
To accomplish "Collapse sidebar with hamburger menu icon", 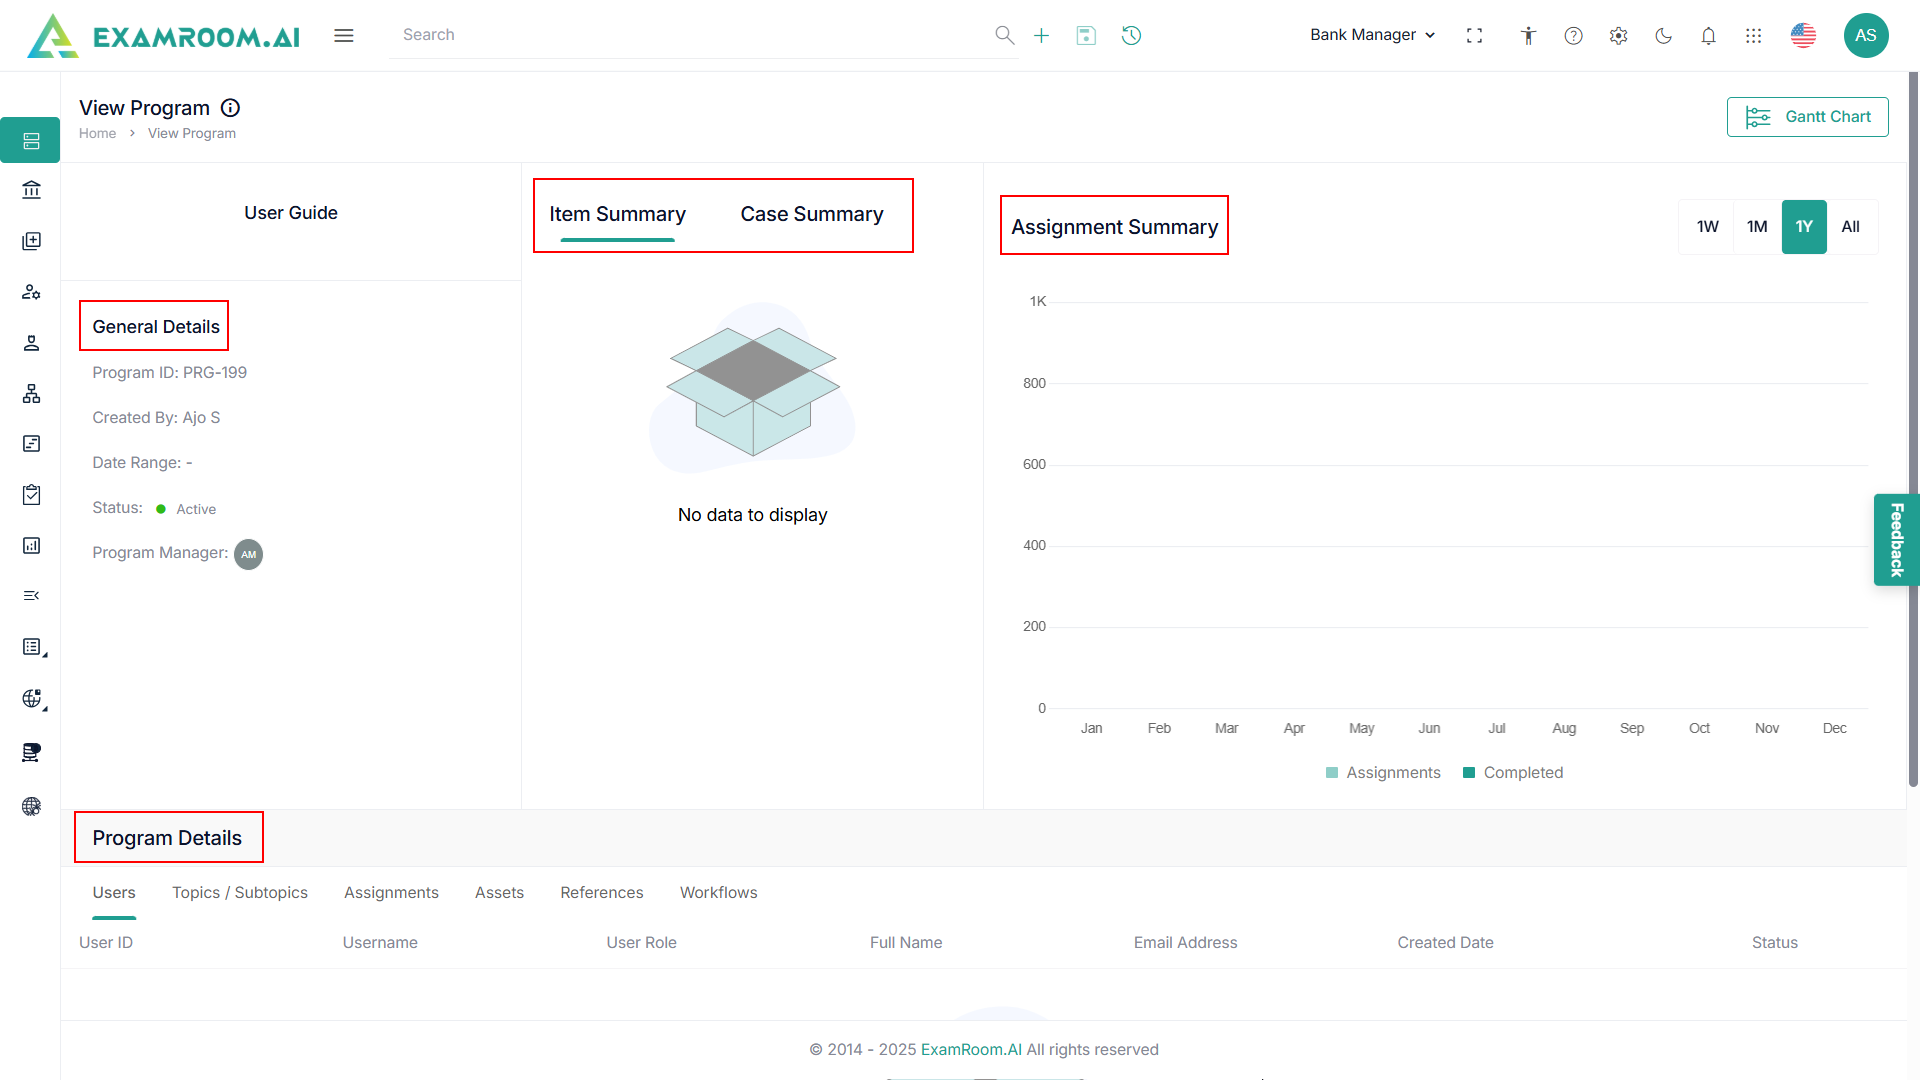I will pos(344,36).
